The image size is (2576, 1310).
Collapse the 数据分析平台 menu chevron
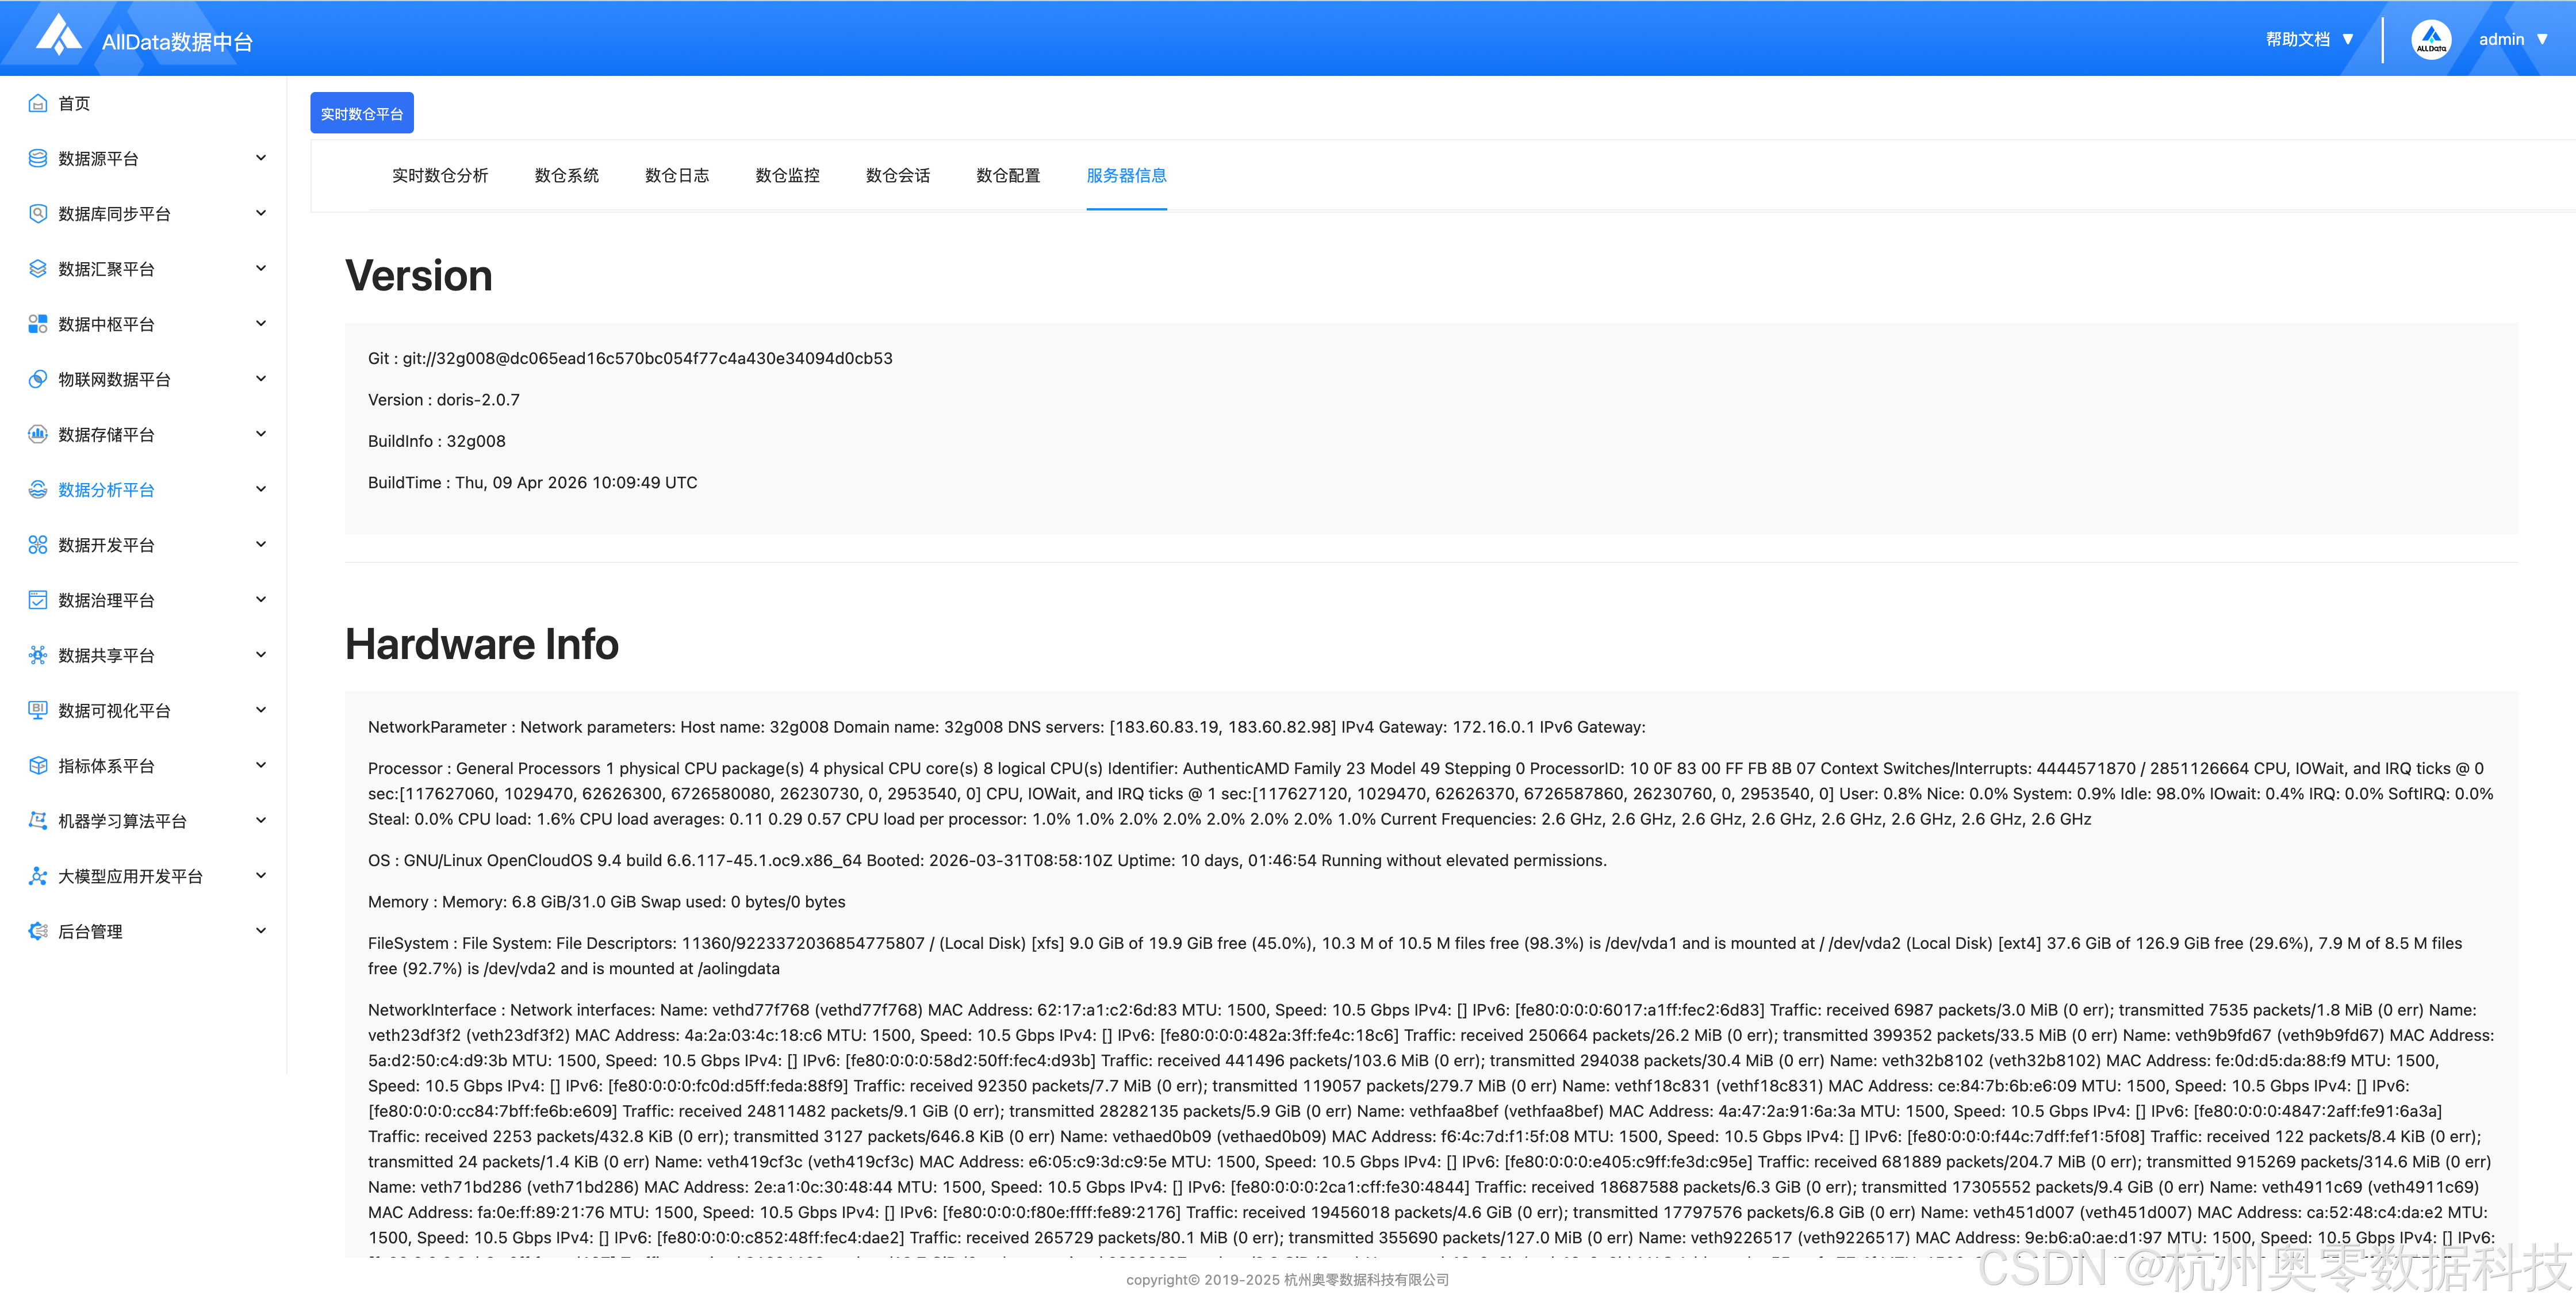pos(261,489)
